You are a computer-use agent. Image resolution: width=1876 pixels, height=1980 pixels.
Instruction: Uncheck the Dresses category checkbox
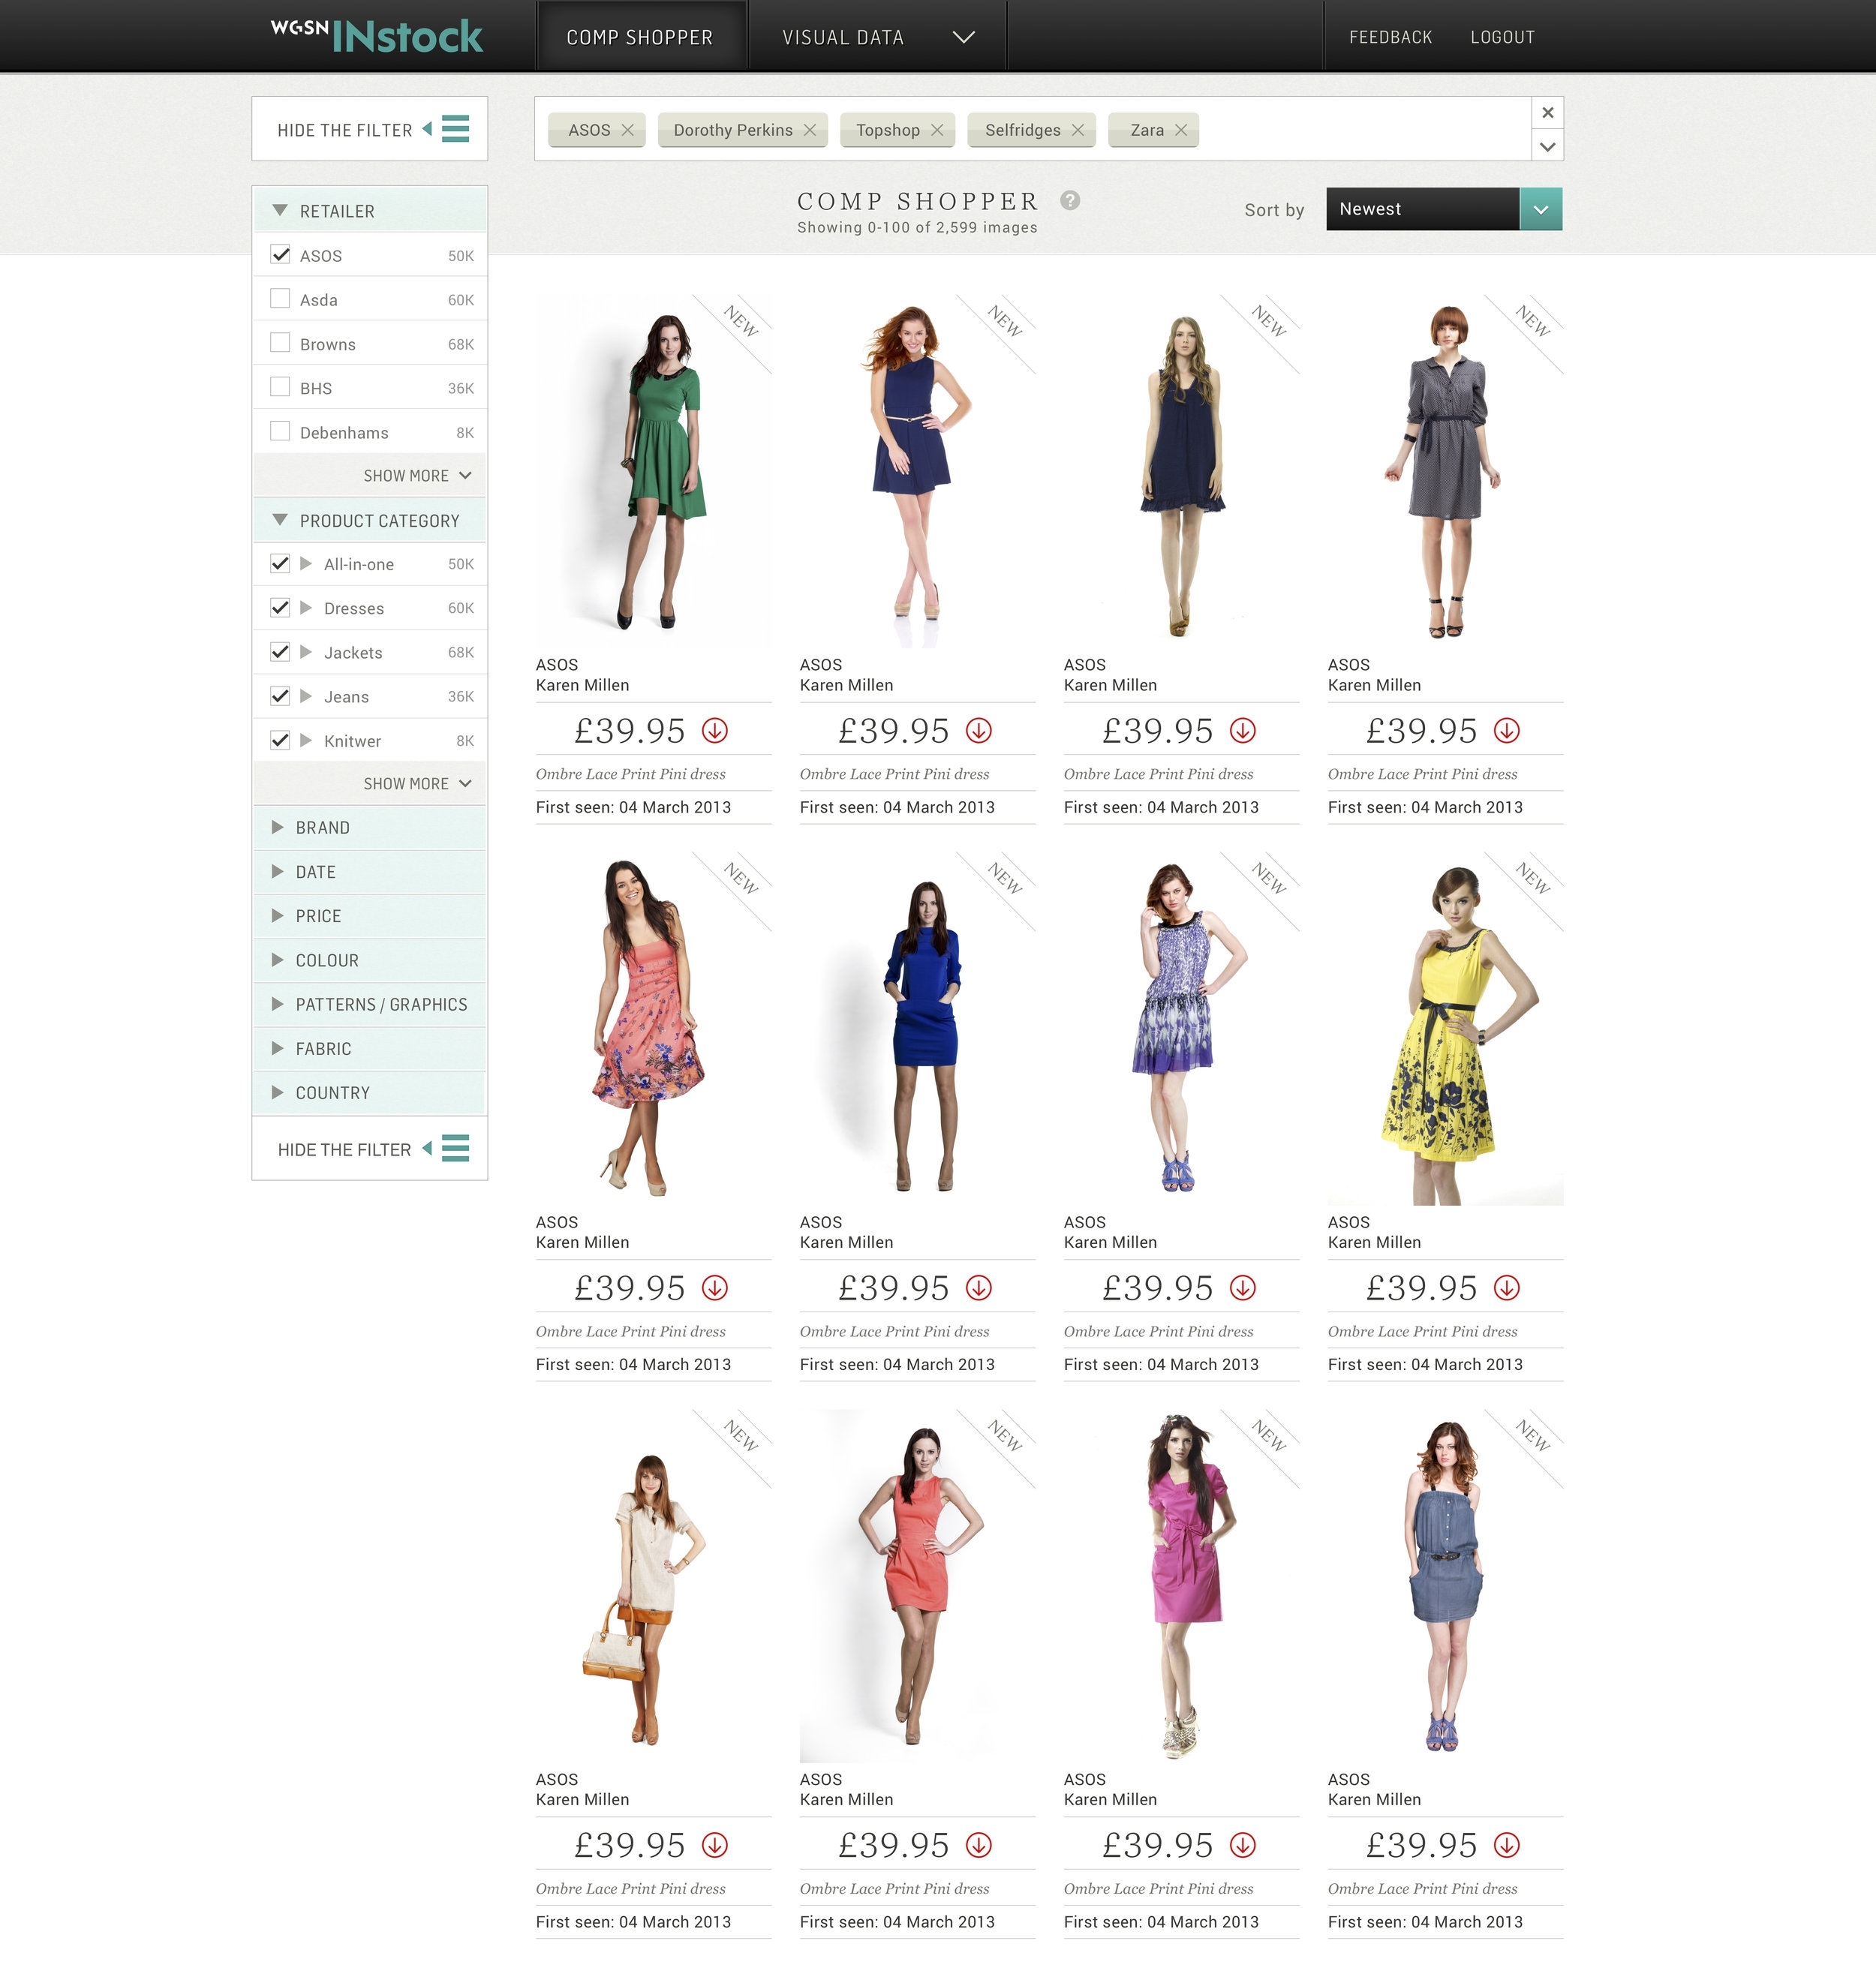pyautogui.click(x=280, y=607)
